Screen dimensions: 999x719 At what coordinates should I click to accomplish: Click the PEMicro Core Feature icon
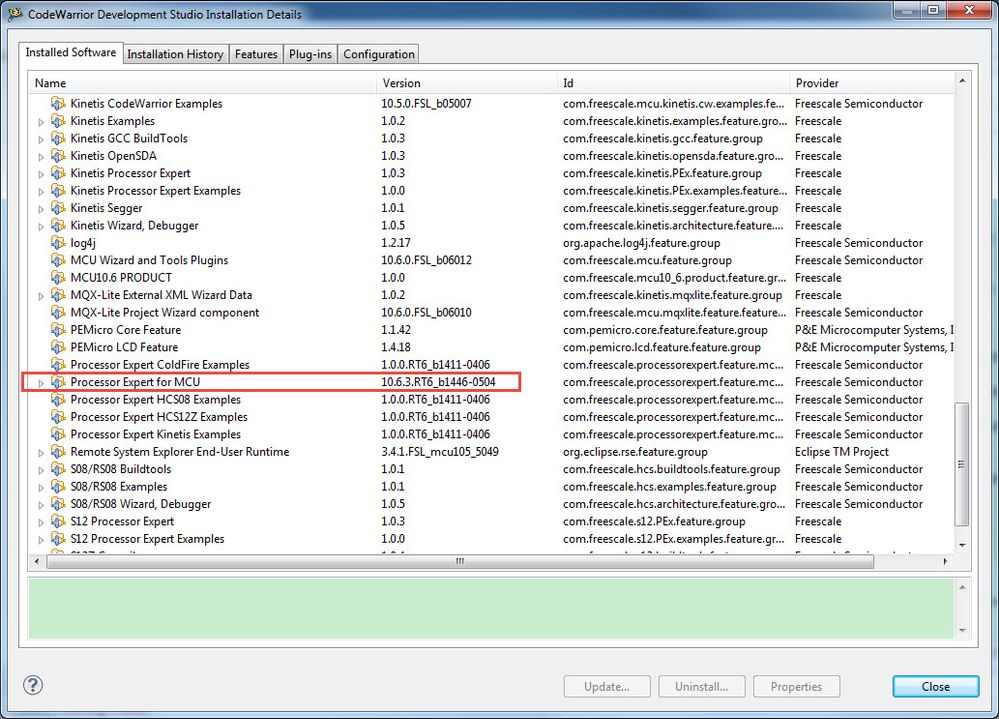tap(58, 330)
